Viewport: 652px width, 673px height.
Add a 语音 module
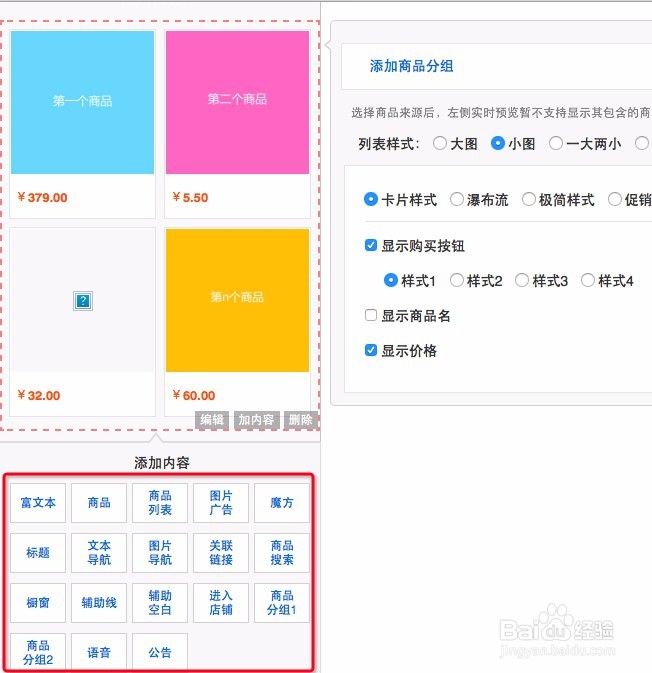pyautogui.click(x=99, y=652)
